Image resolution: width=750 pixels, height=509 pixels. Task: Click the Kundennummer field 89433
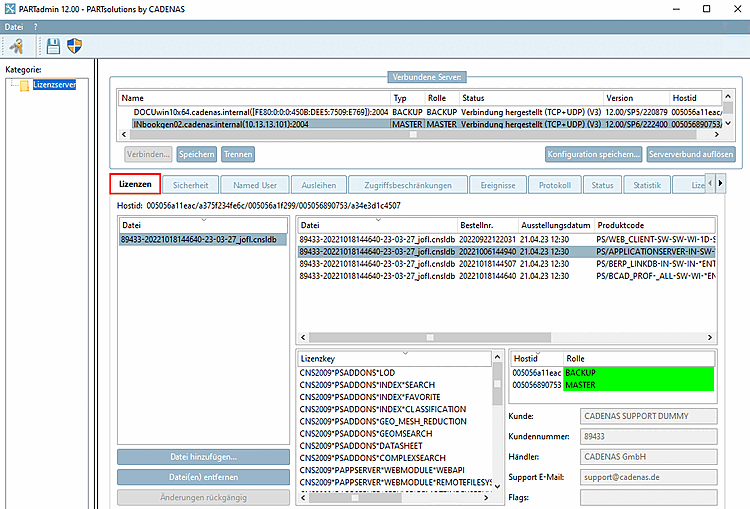point(649,436)
